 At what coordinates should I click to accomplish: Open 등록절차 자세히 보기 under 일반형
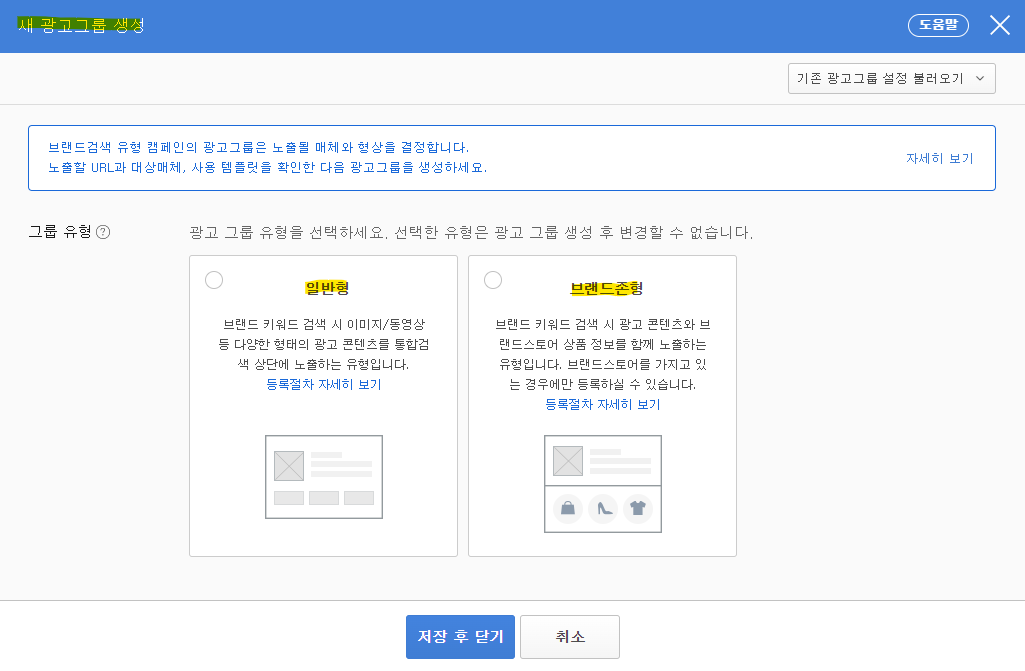pos(324,385)
